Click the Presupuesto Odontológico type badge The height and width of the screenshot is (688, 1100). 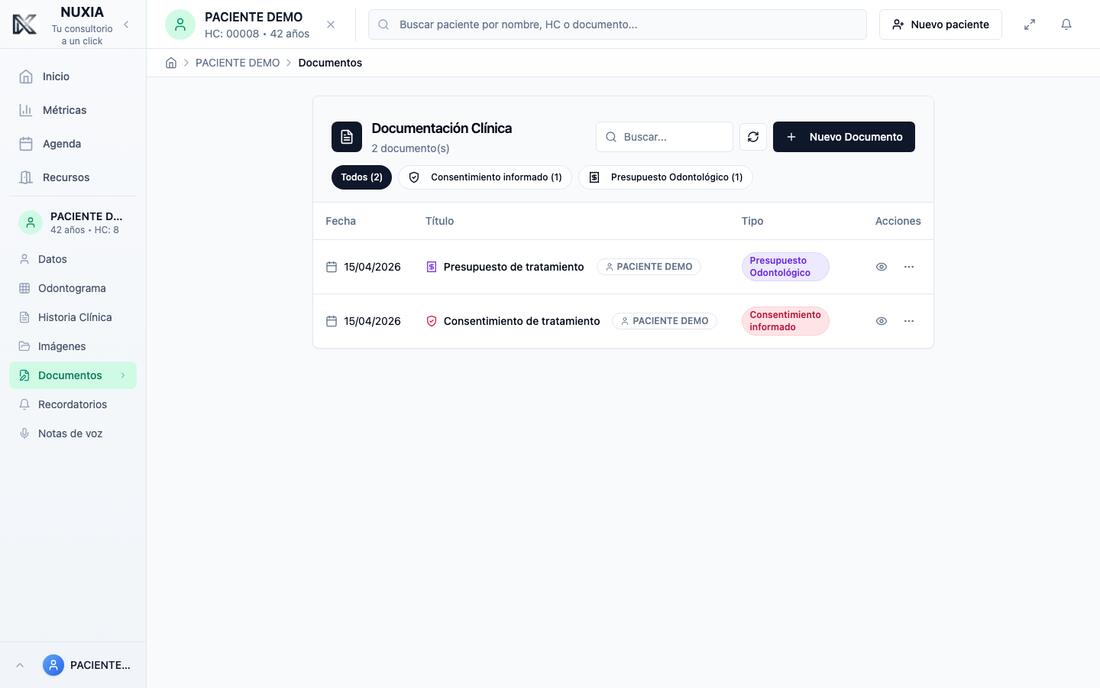tap(785, 267)
